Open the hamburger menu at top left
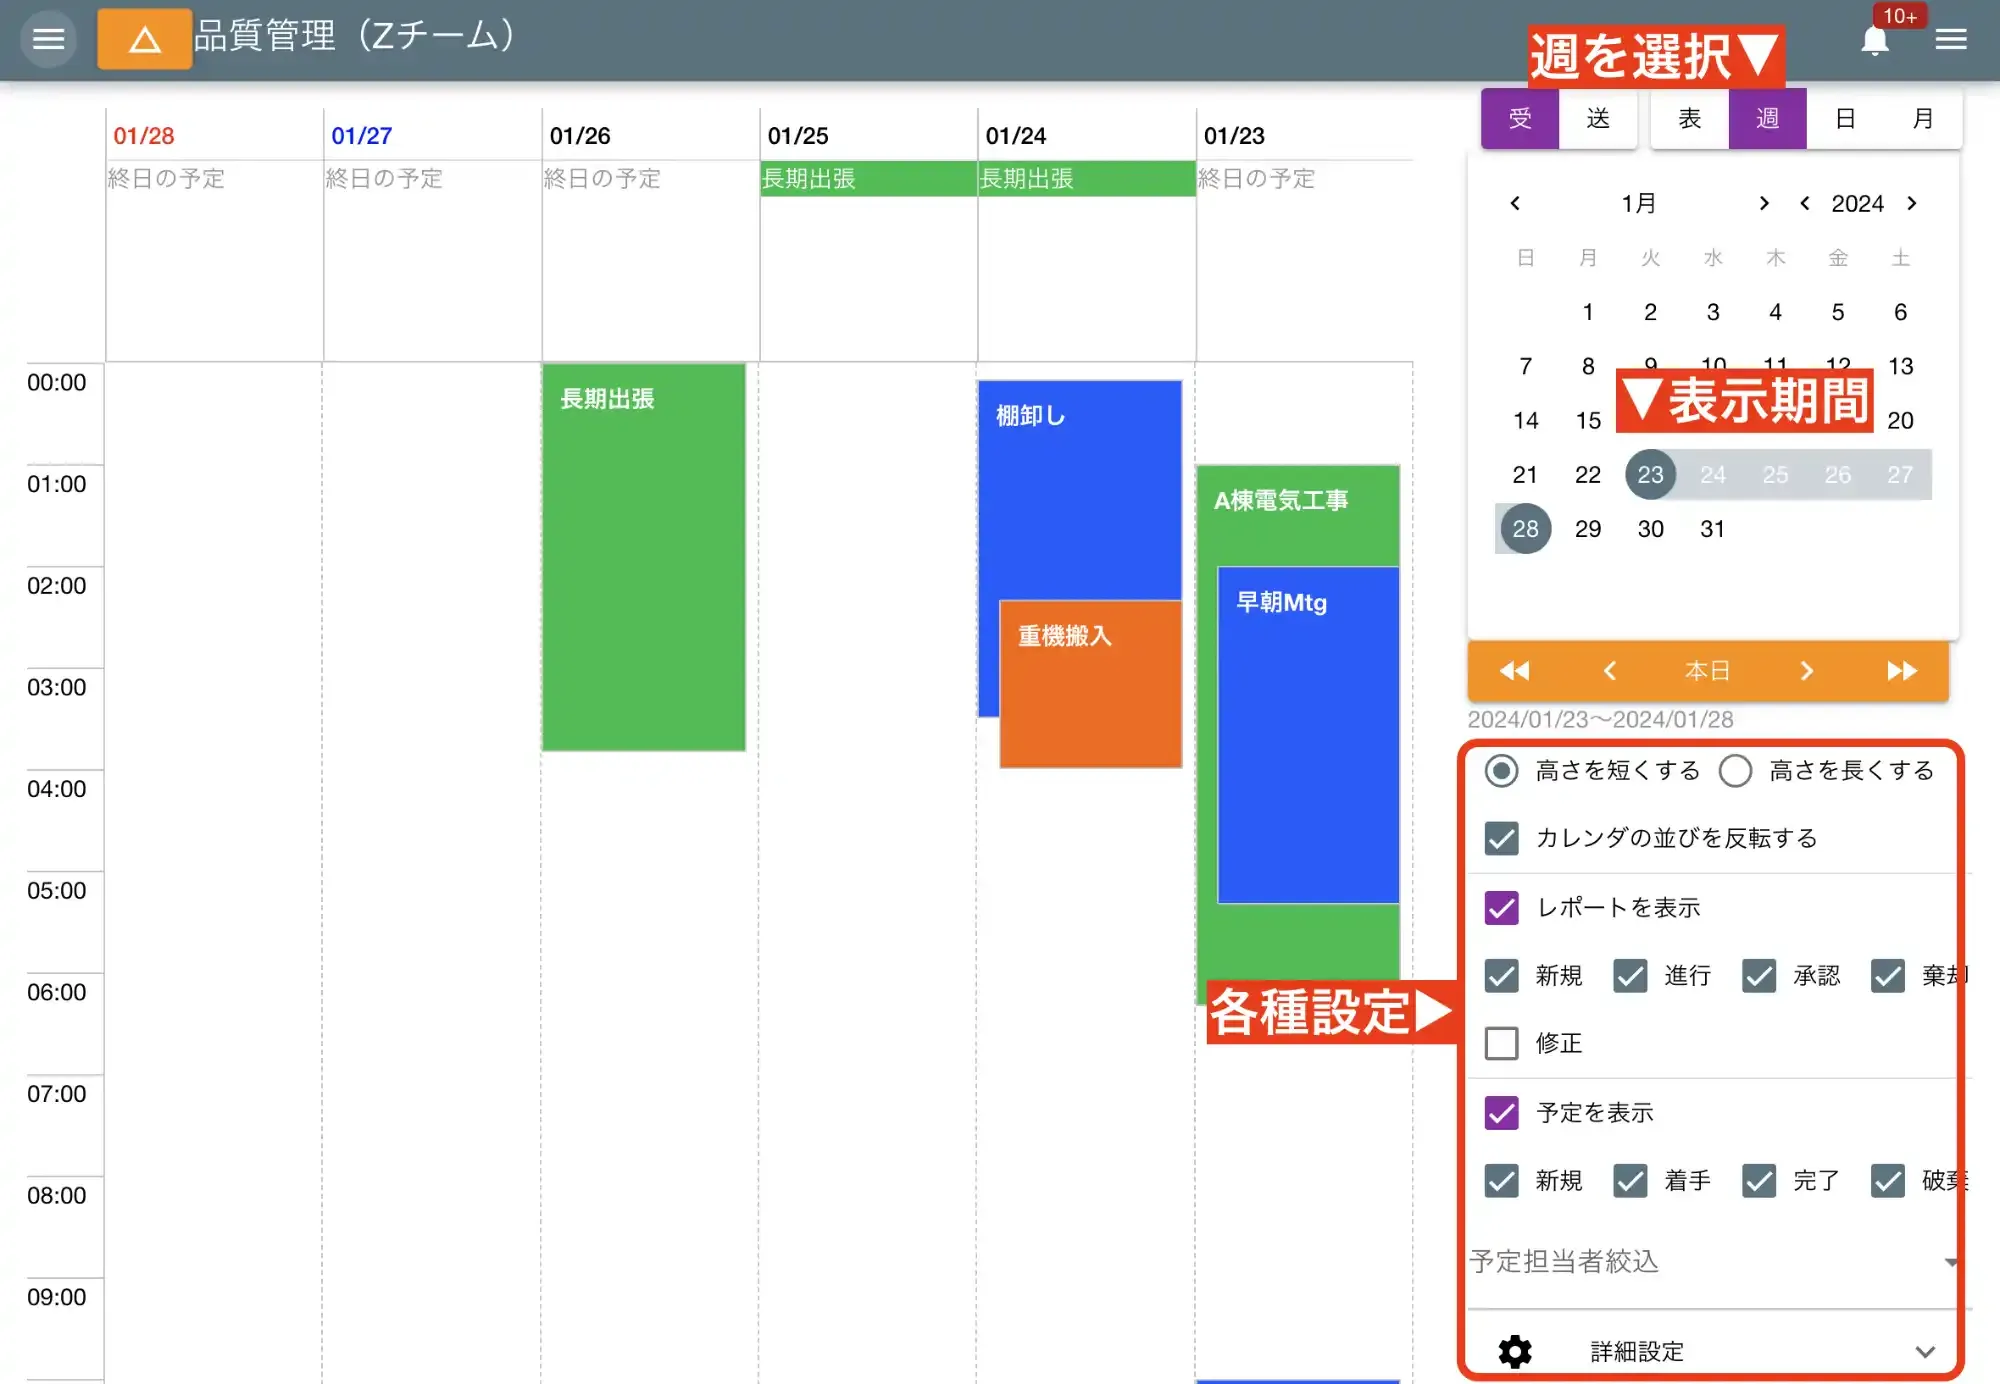The width and height of the screenshot is (2000, 1384). click(x=47, y=39)
